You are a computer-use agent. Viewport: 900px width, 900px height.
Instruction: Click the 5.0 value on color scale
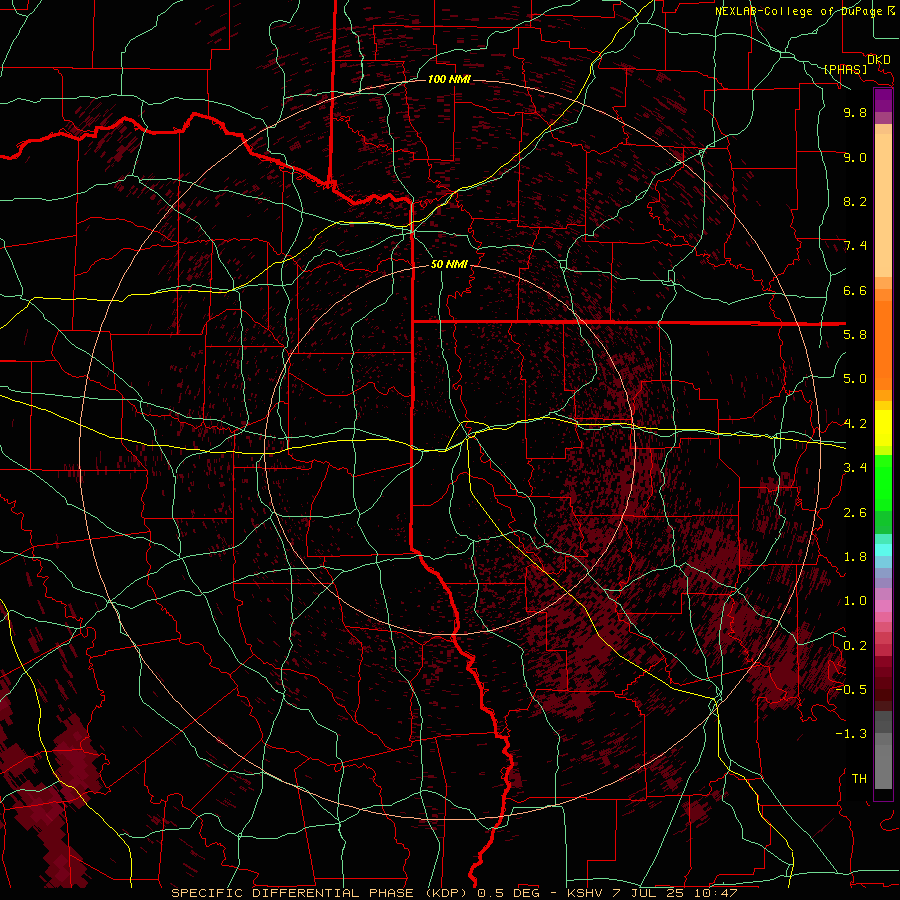point(855,379)
